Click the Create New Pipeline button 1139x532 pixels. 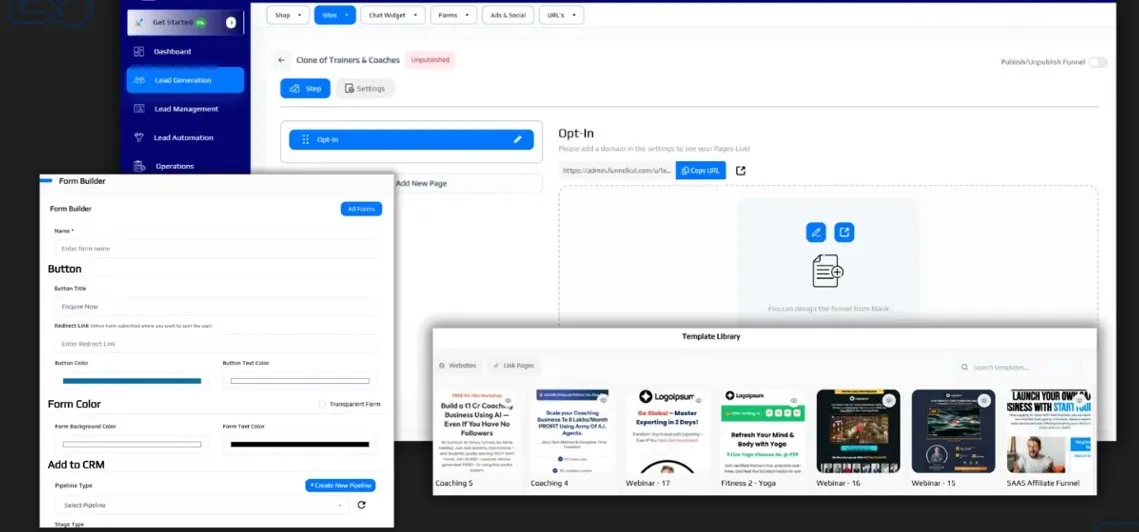(341, 485)
